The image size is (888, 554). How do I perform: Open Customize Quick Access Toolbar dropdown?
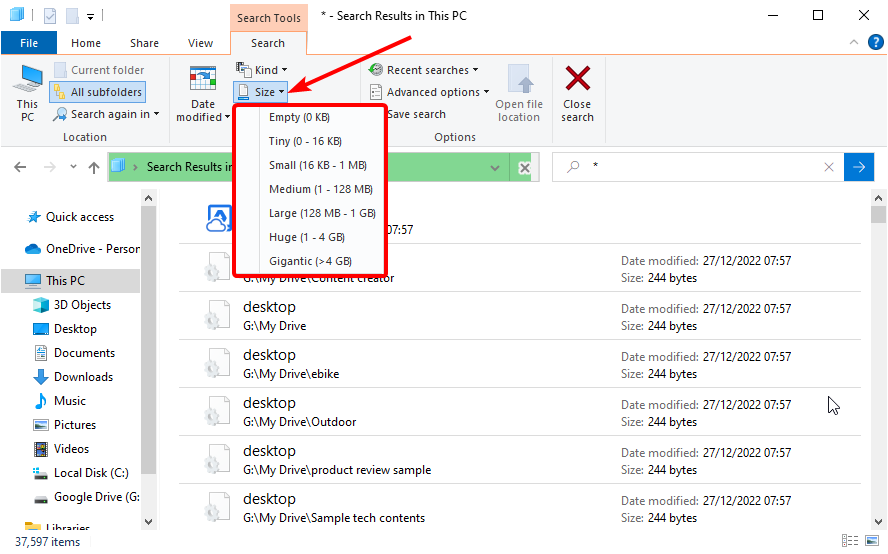91,17
